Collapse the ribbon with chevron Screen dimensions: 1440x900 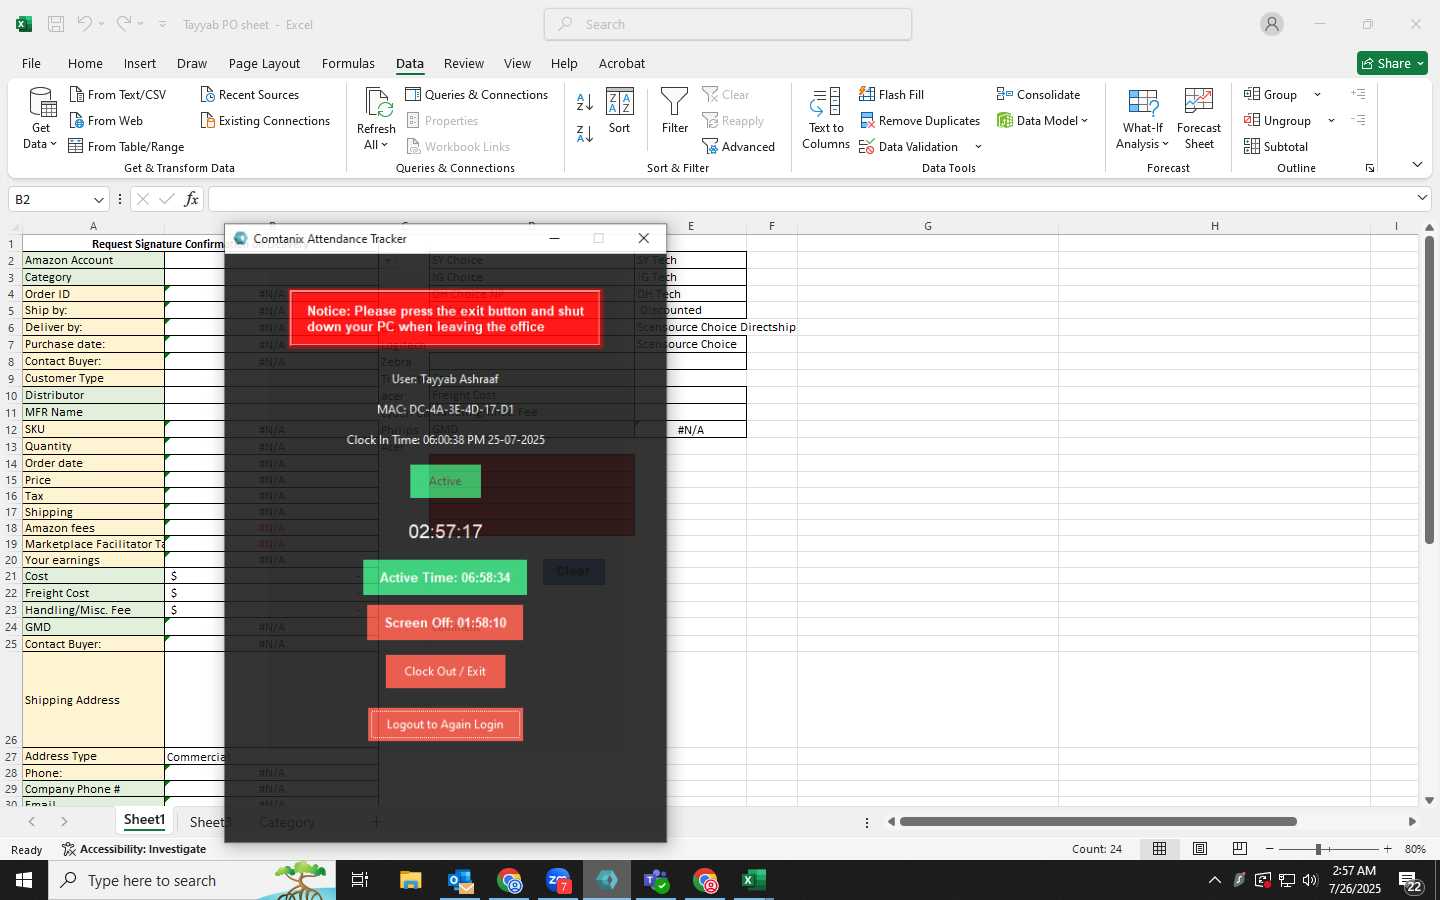point(1417,165)
